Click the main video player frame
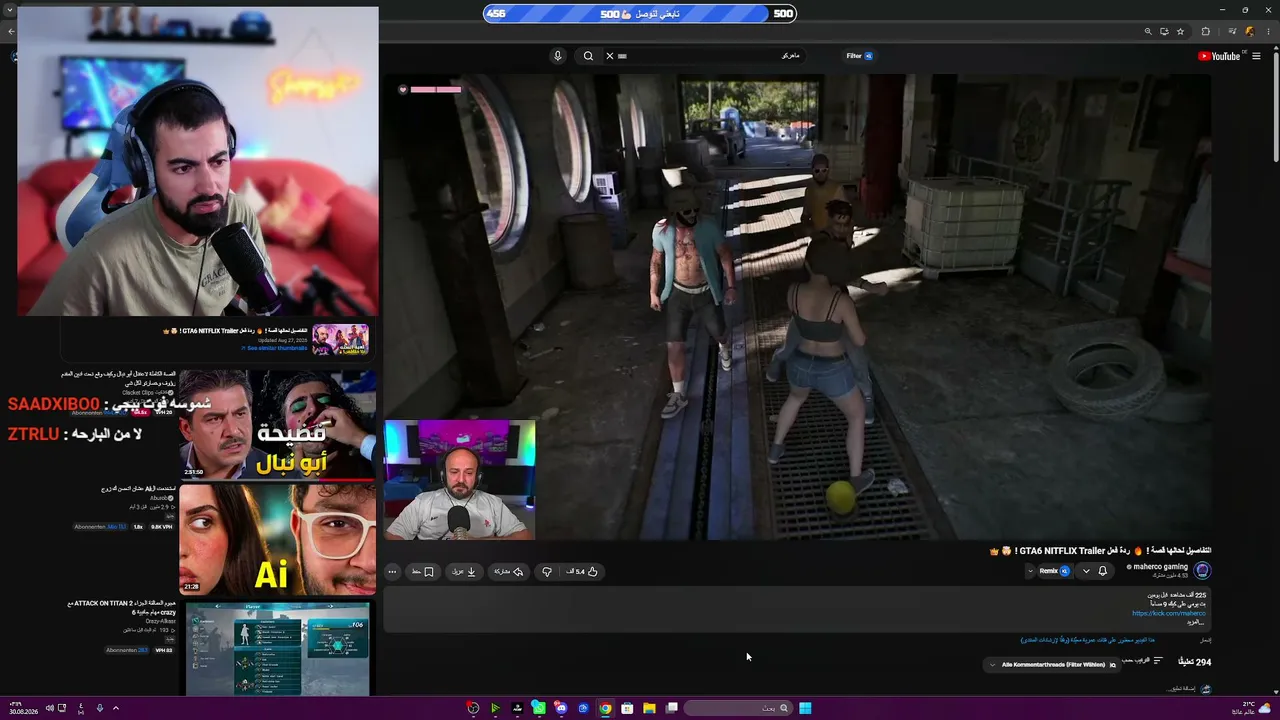Viewport: 1280px width, 720px height. pos(797,307)
